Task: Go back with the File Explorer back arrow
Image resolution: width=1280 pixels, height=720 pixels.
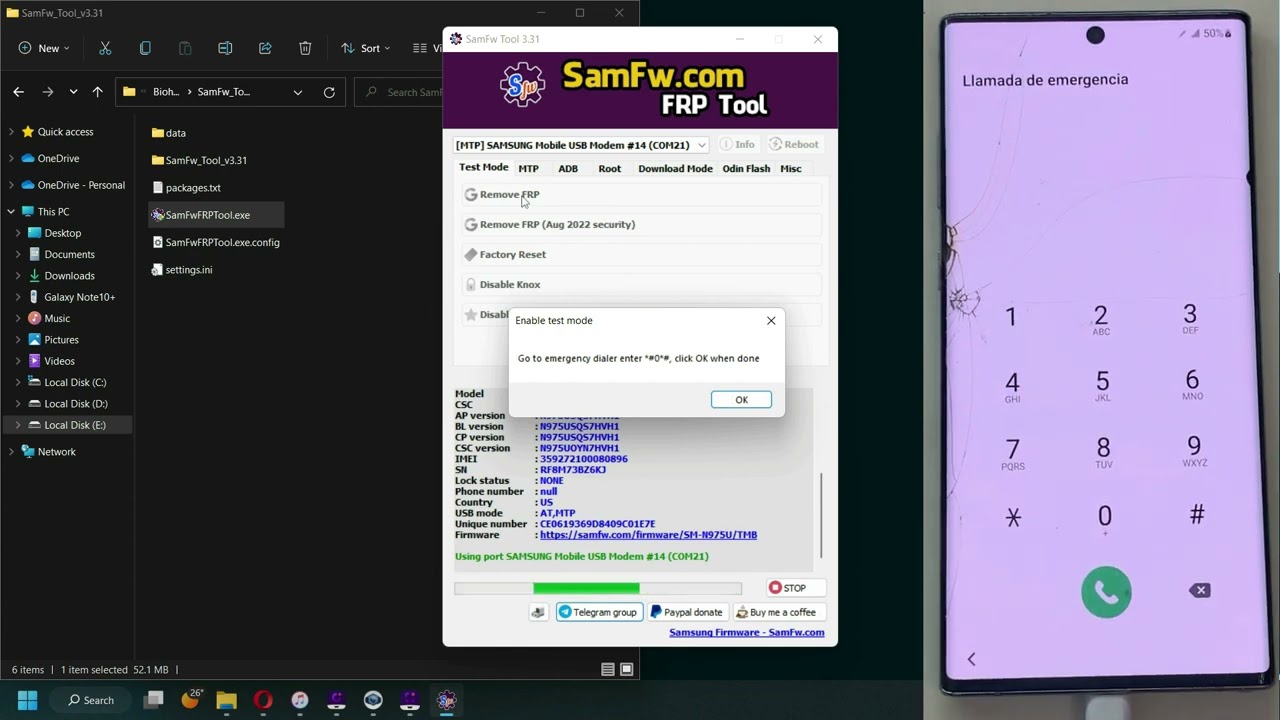Action: pyautogui.click(x=19, y=92)
